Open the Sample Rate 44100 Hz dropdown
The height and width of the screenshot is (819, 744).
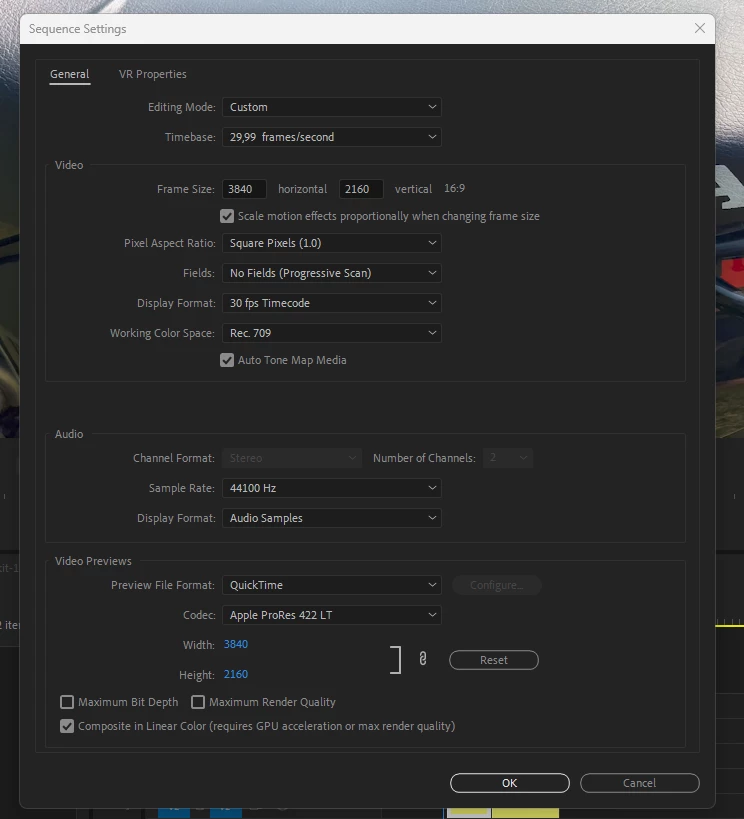coord(332,488)
